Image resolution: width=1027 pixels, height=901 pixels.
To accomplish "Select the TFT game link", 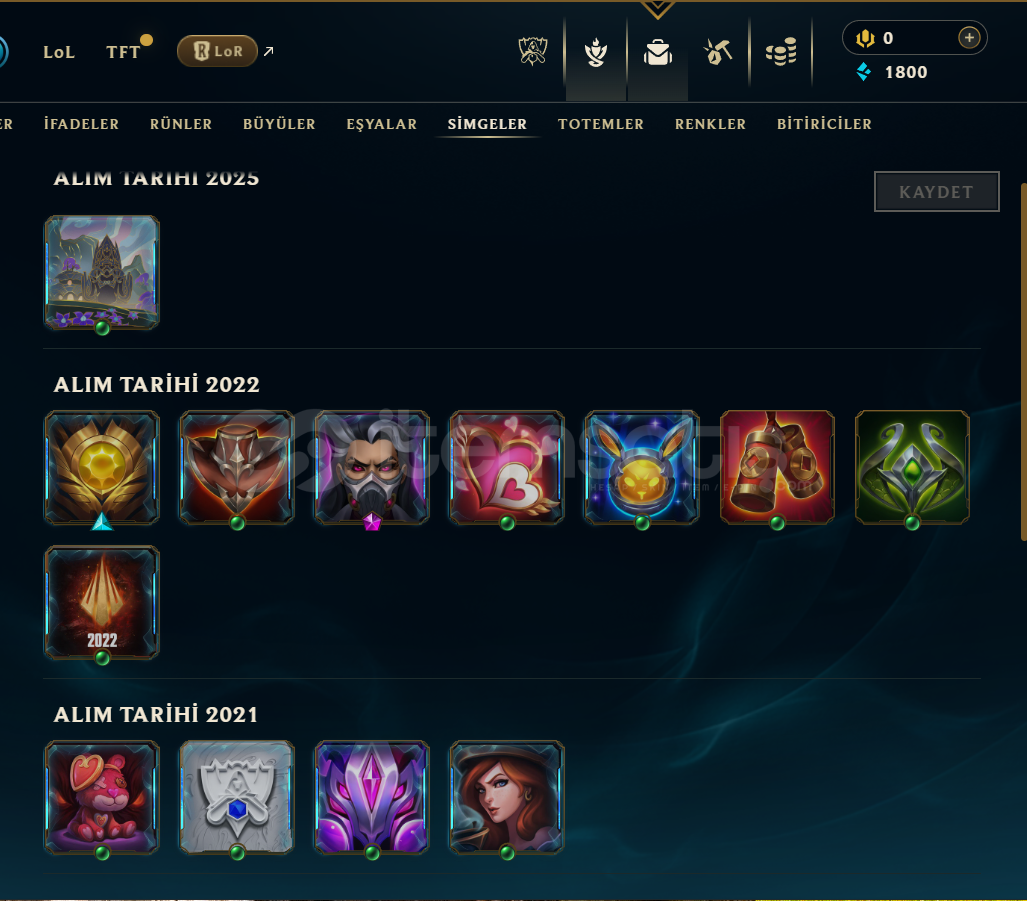I will click(123, 52).
